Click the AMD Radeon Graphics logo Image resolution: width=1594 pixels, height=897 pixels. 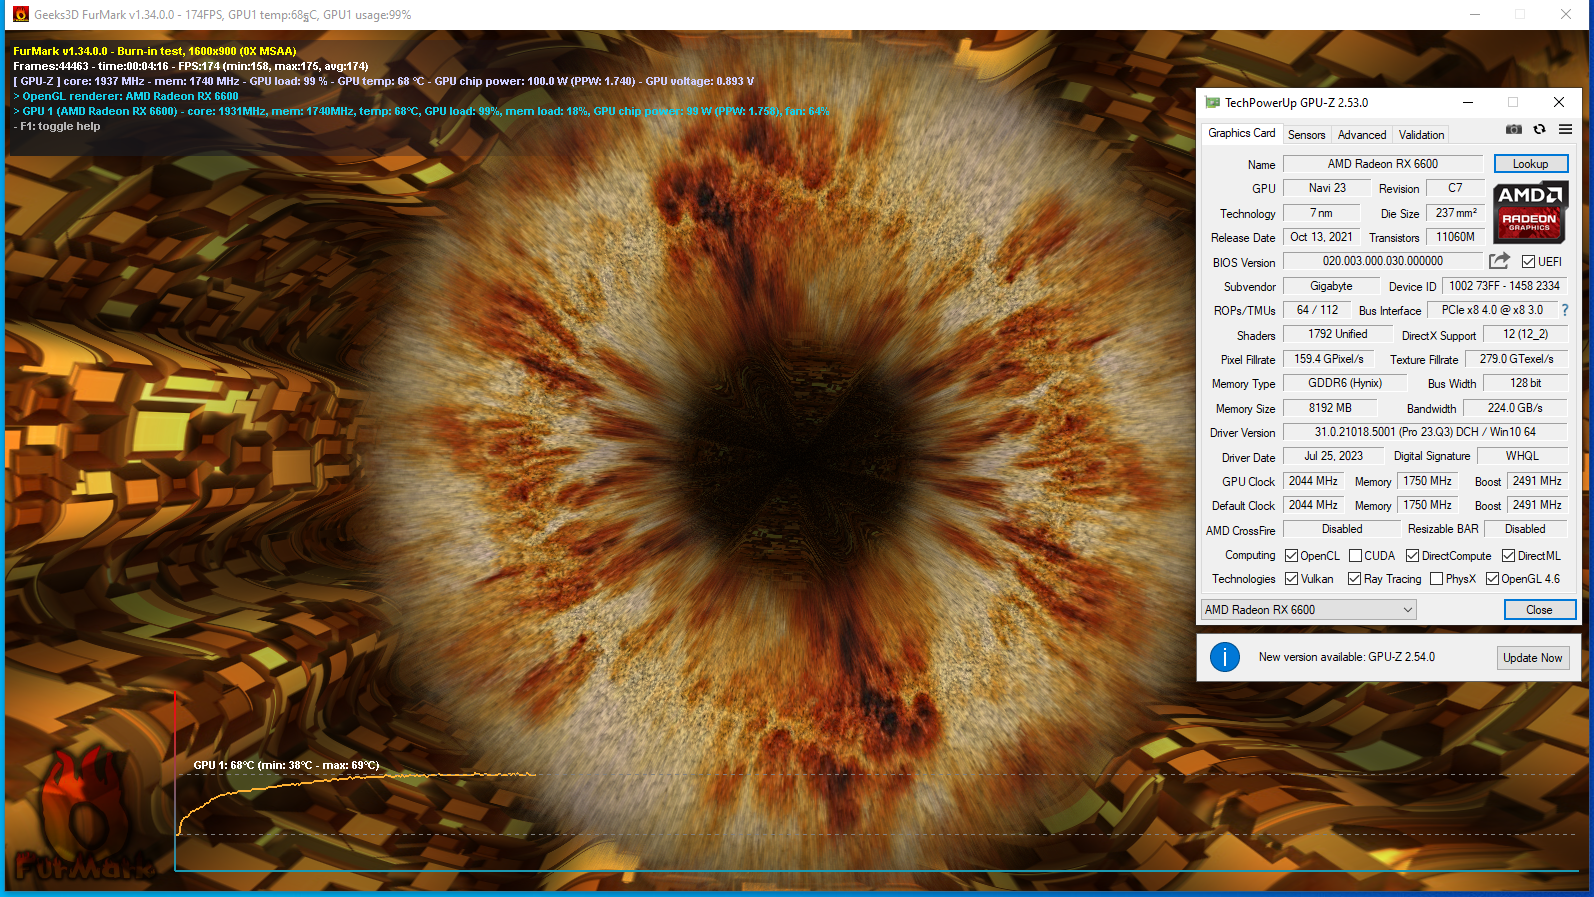[1530, 212]
